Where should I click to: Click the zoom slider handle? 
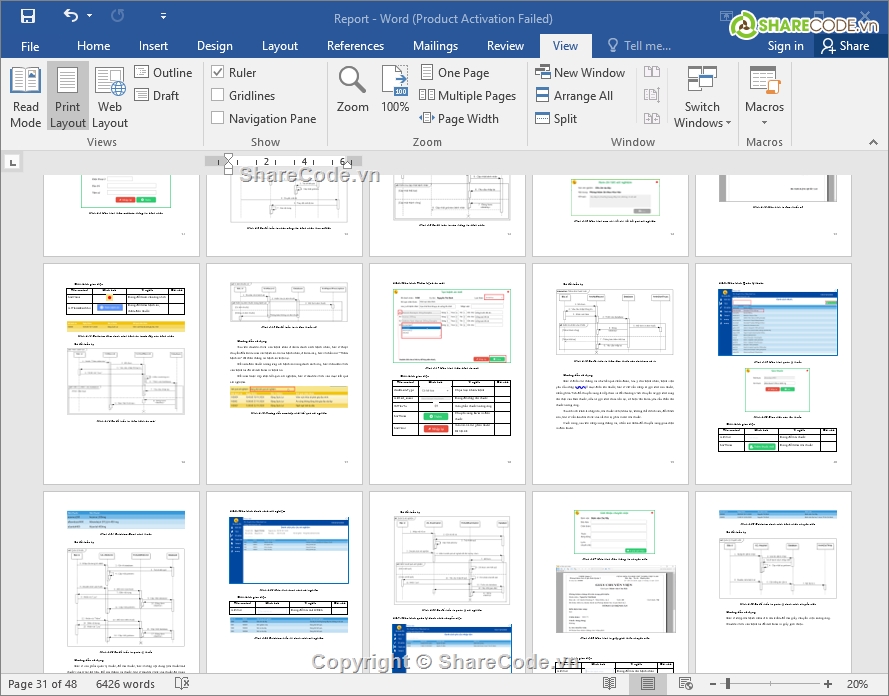tap(728, 684)
